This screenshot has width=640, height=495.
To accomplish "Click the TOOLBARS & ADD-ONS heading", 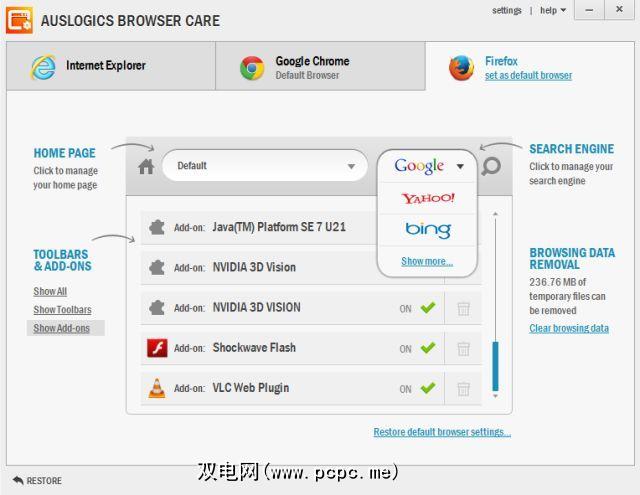I will [62, 260].
